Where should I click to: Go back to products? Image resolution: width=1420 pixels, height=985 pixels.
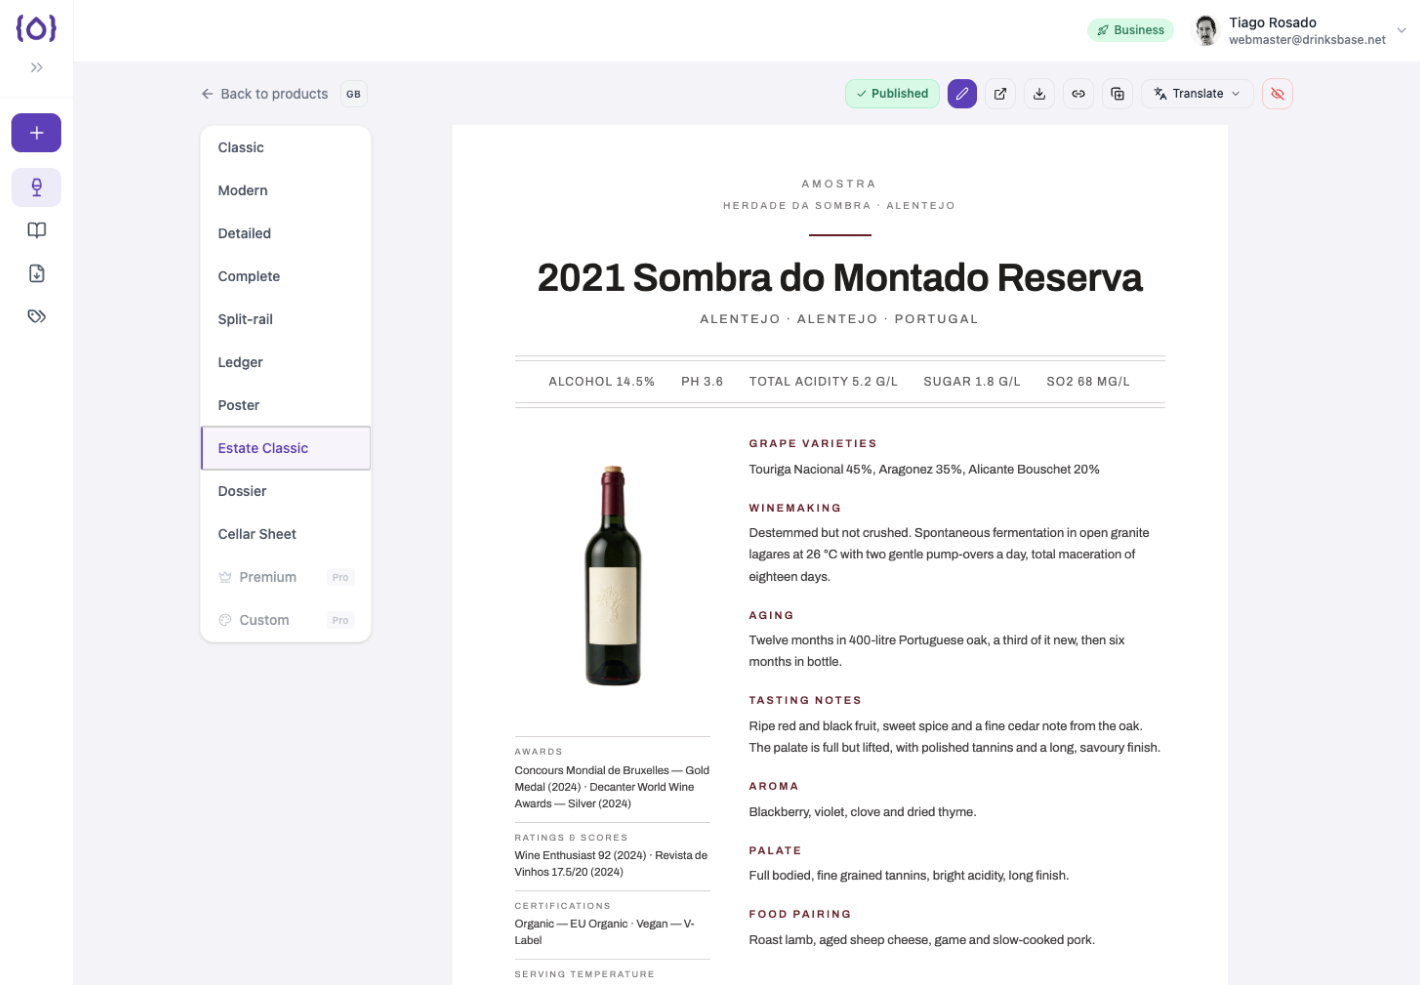[x=265, y=94]
